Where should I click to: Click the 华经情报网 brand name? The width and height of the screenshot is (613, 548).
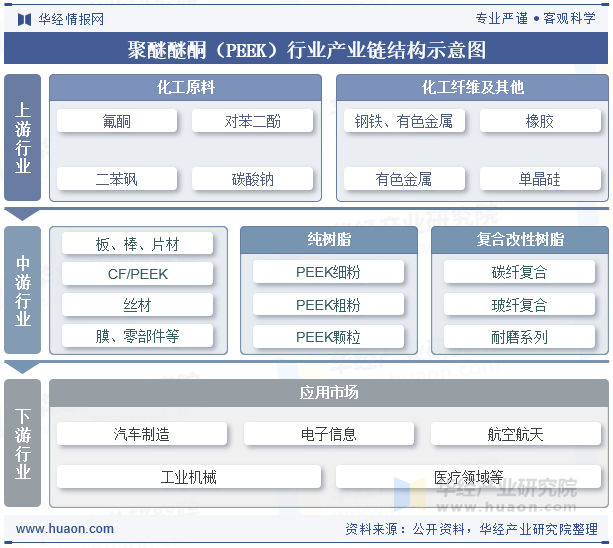point(71,19)
